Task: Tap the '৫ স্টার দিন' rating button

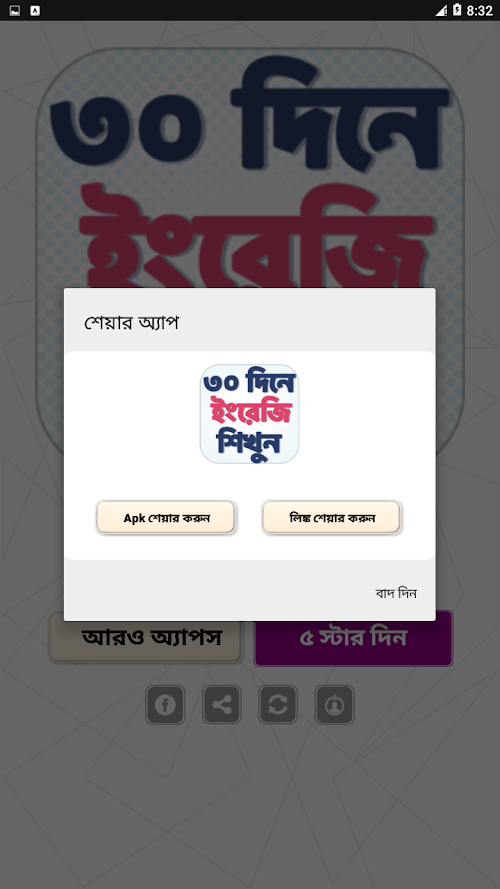Action: point(353,638)
